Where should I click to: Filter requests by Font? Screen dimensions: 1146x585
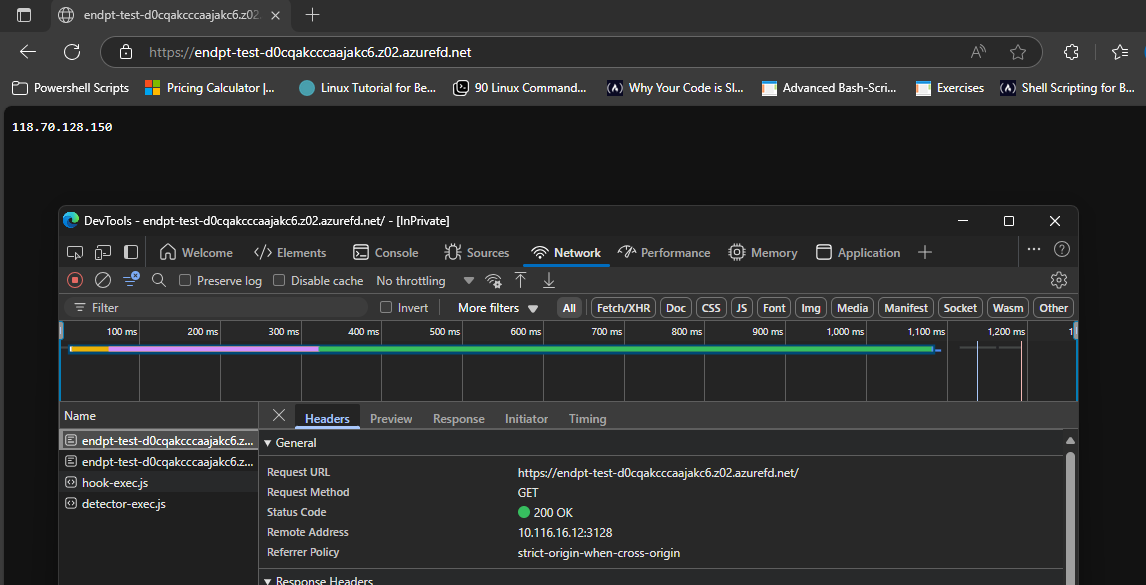[774, 308]
